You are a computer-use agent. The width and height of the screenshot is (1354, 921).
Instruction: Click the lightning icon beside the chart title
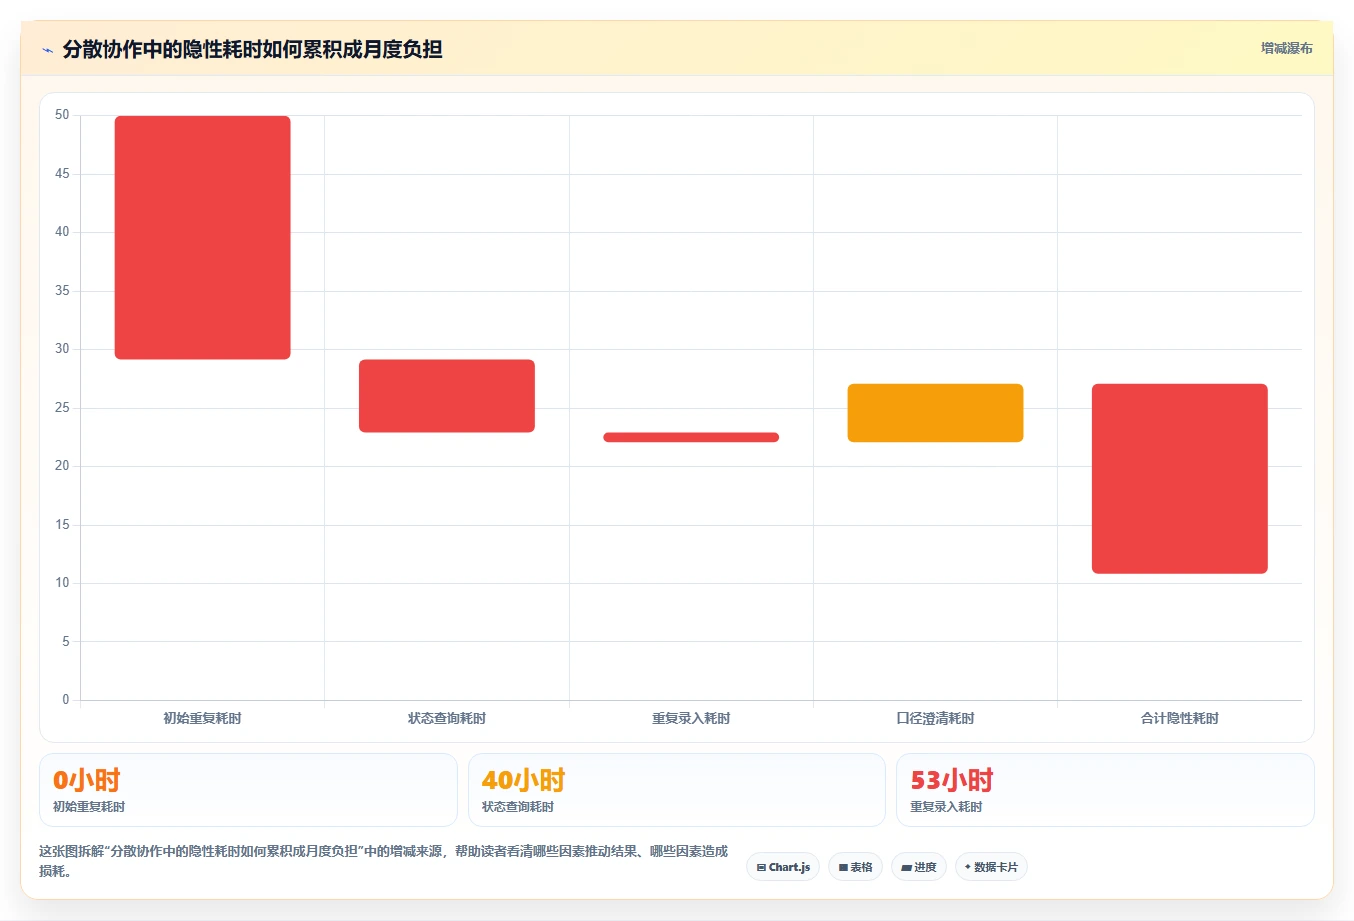47,50
